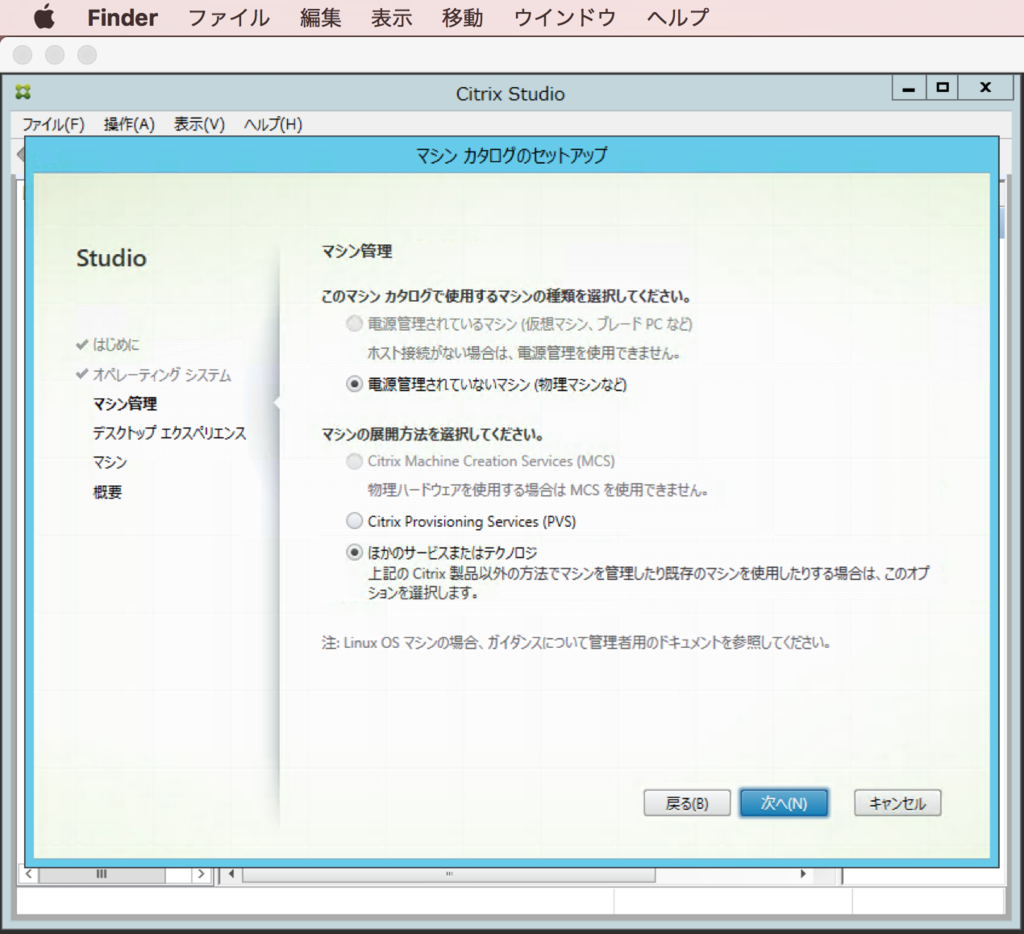
Task: Open the macOS 移動 menu
Action: click(462, 18)
